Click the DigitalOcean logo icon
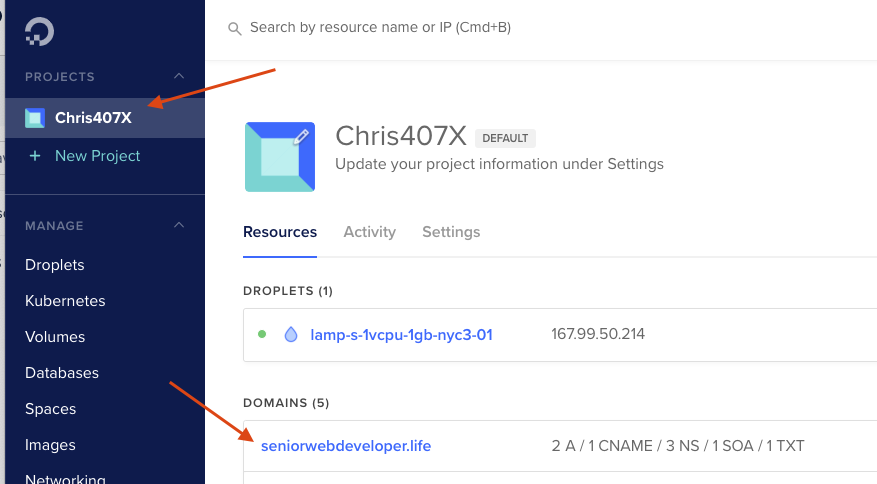Screen dimensions: 877x484 click(x=40, y=31)
